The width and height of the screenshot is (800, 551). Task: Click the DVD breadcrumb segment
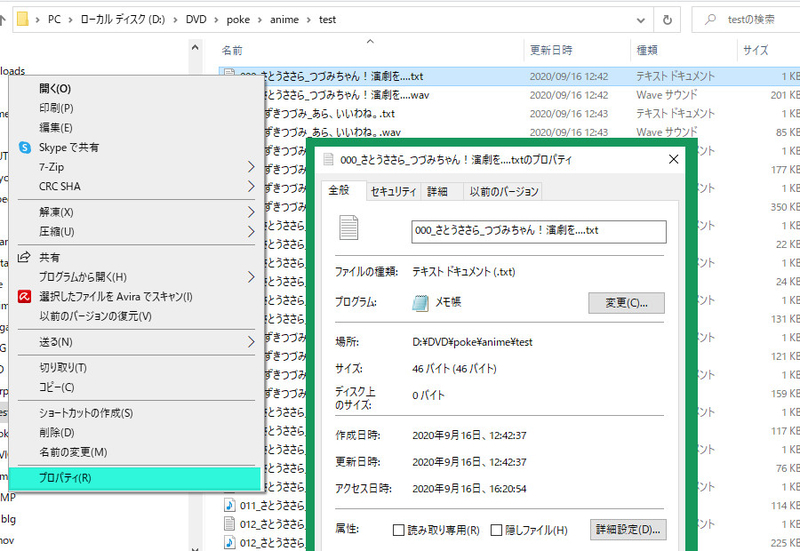(196, 20)
